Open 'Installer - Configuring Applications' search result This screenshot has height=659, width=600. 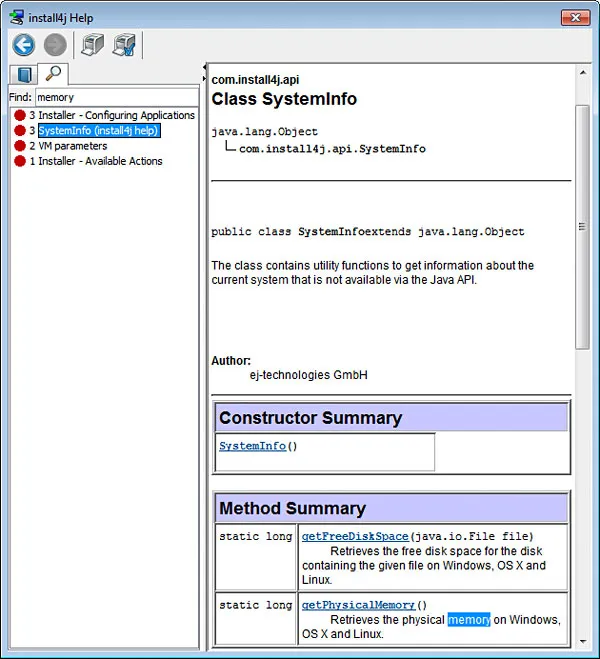click(x=117, y=115)
